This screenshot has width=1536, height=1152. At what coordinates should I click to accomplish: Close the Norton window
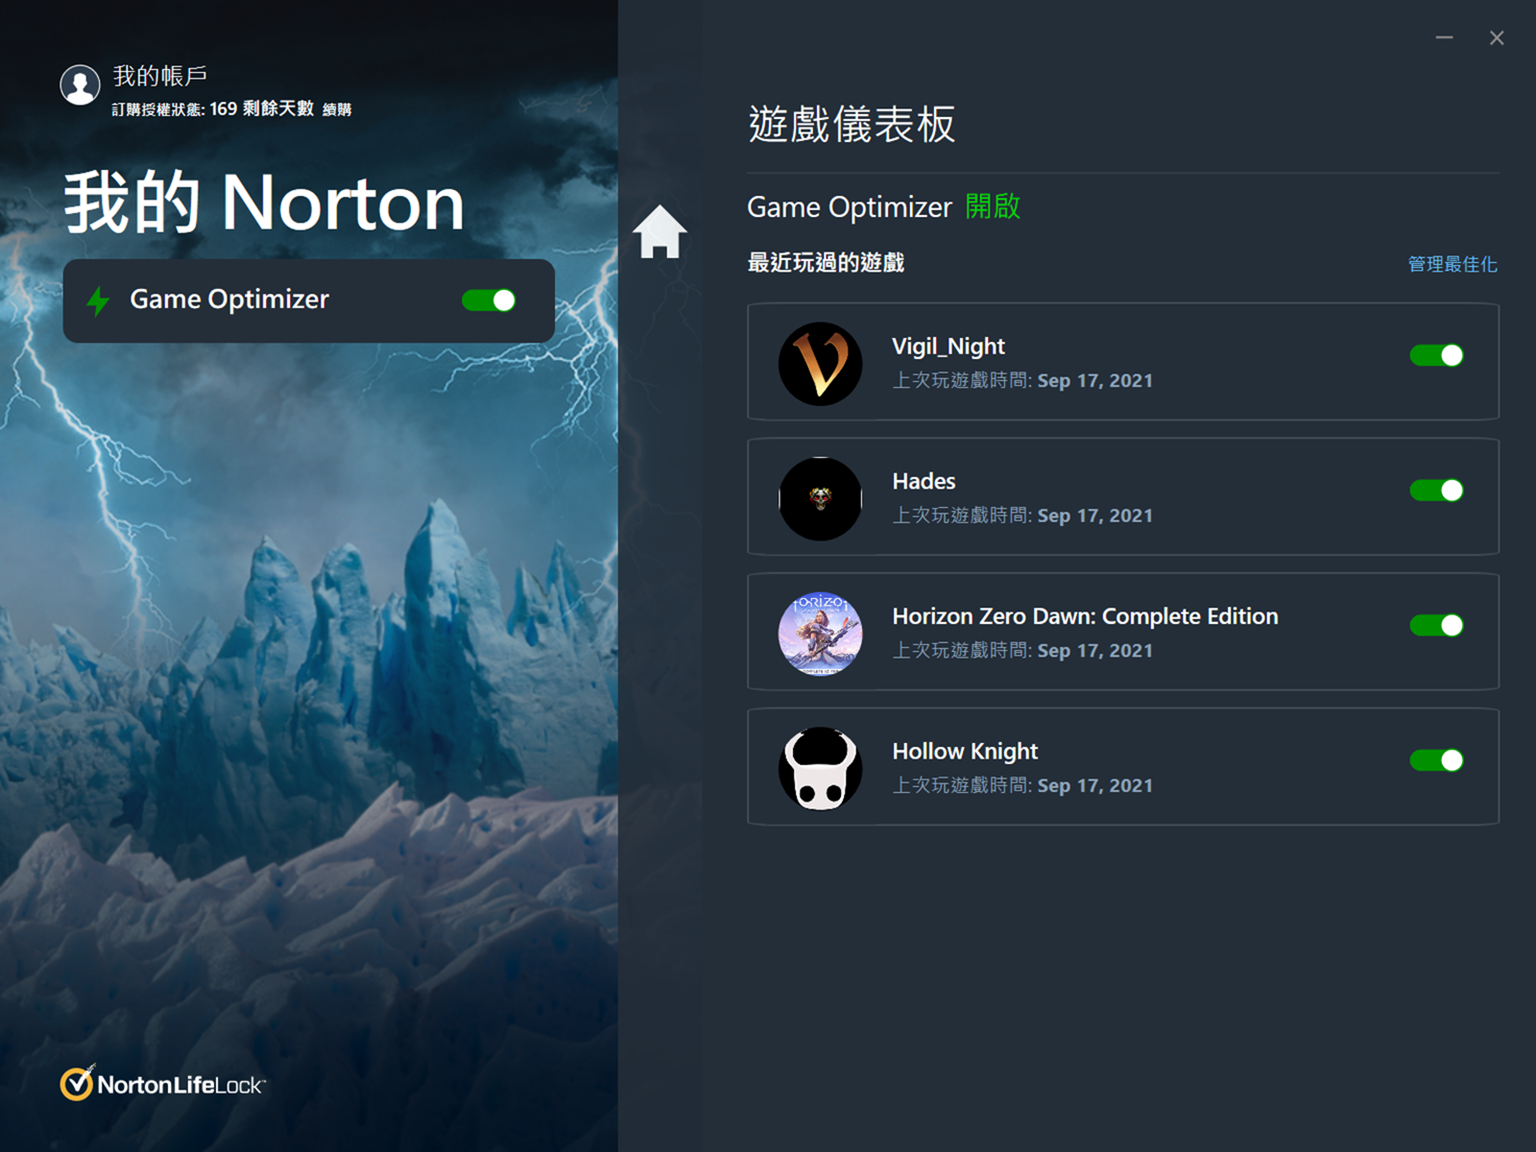(1497, 38)
